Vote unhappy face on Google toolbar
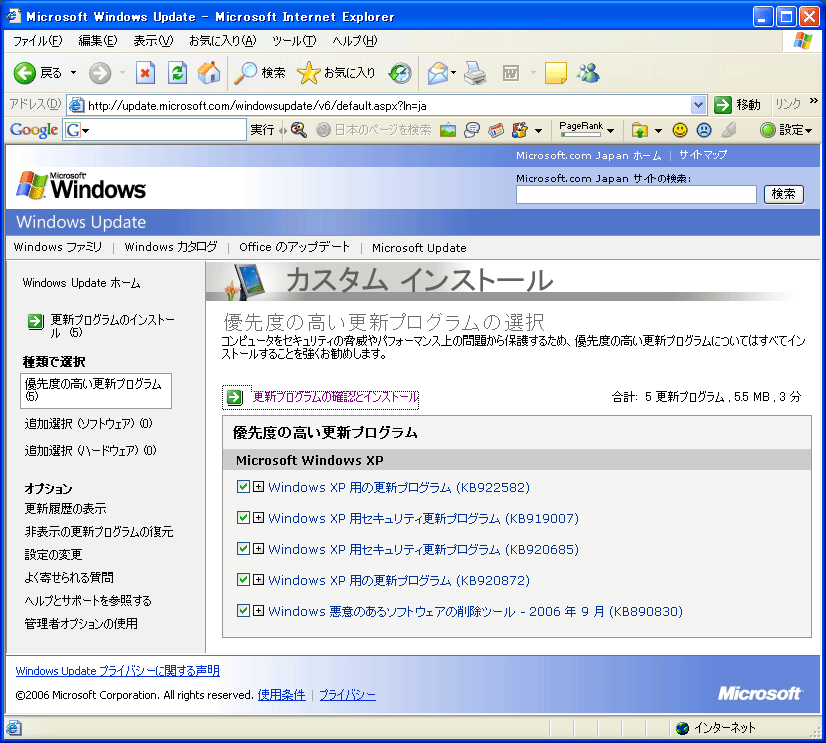This screenshot has height=743, width=826. [704, 130]
